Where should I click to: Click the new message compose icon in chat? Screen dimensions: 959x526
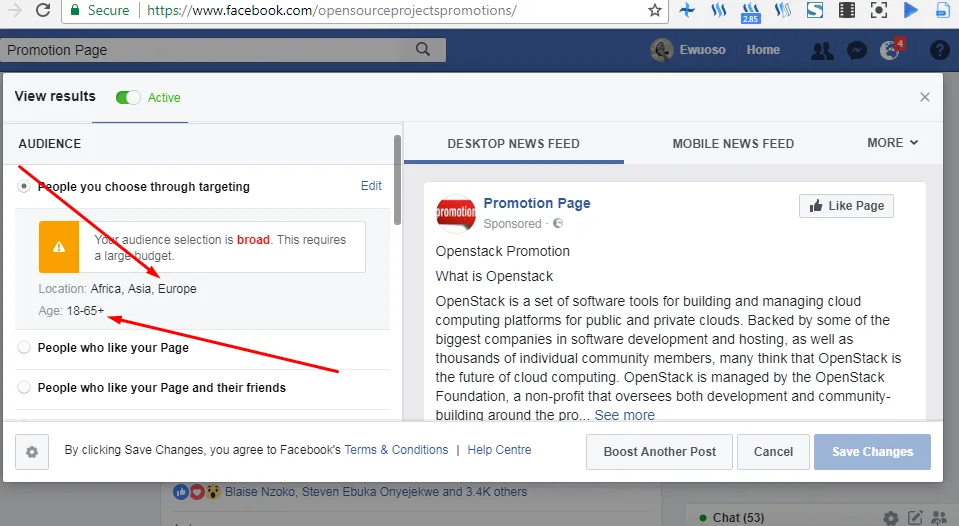pyautogui.click(x=915, y=518)
